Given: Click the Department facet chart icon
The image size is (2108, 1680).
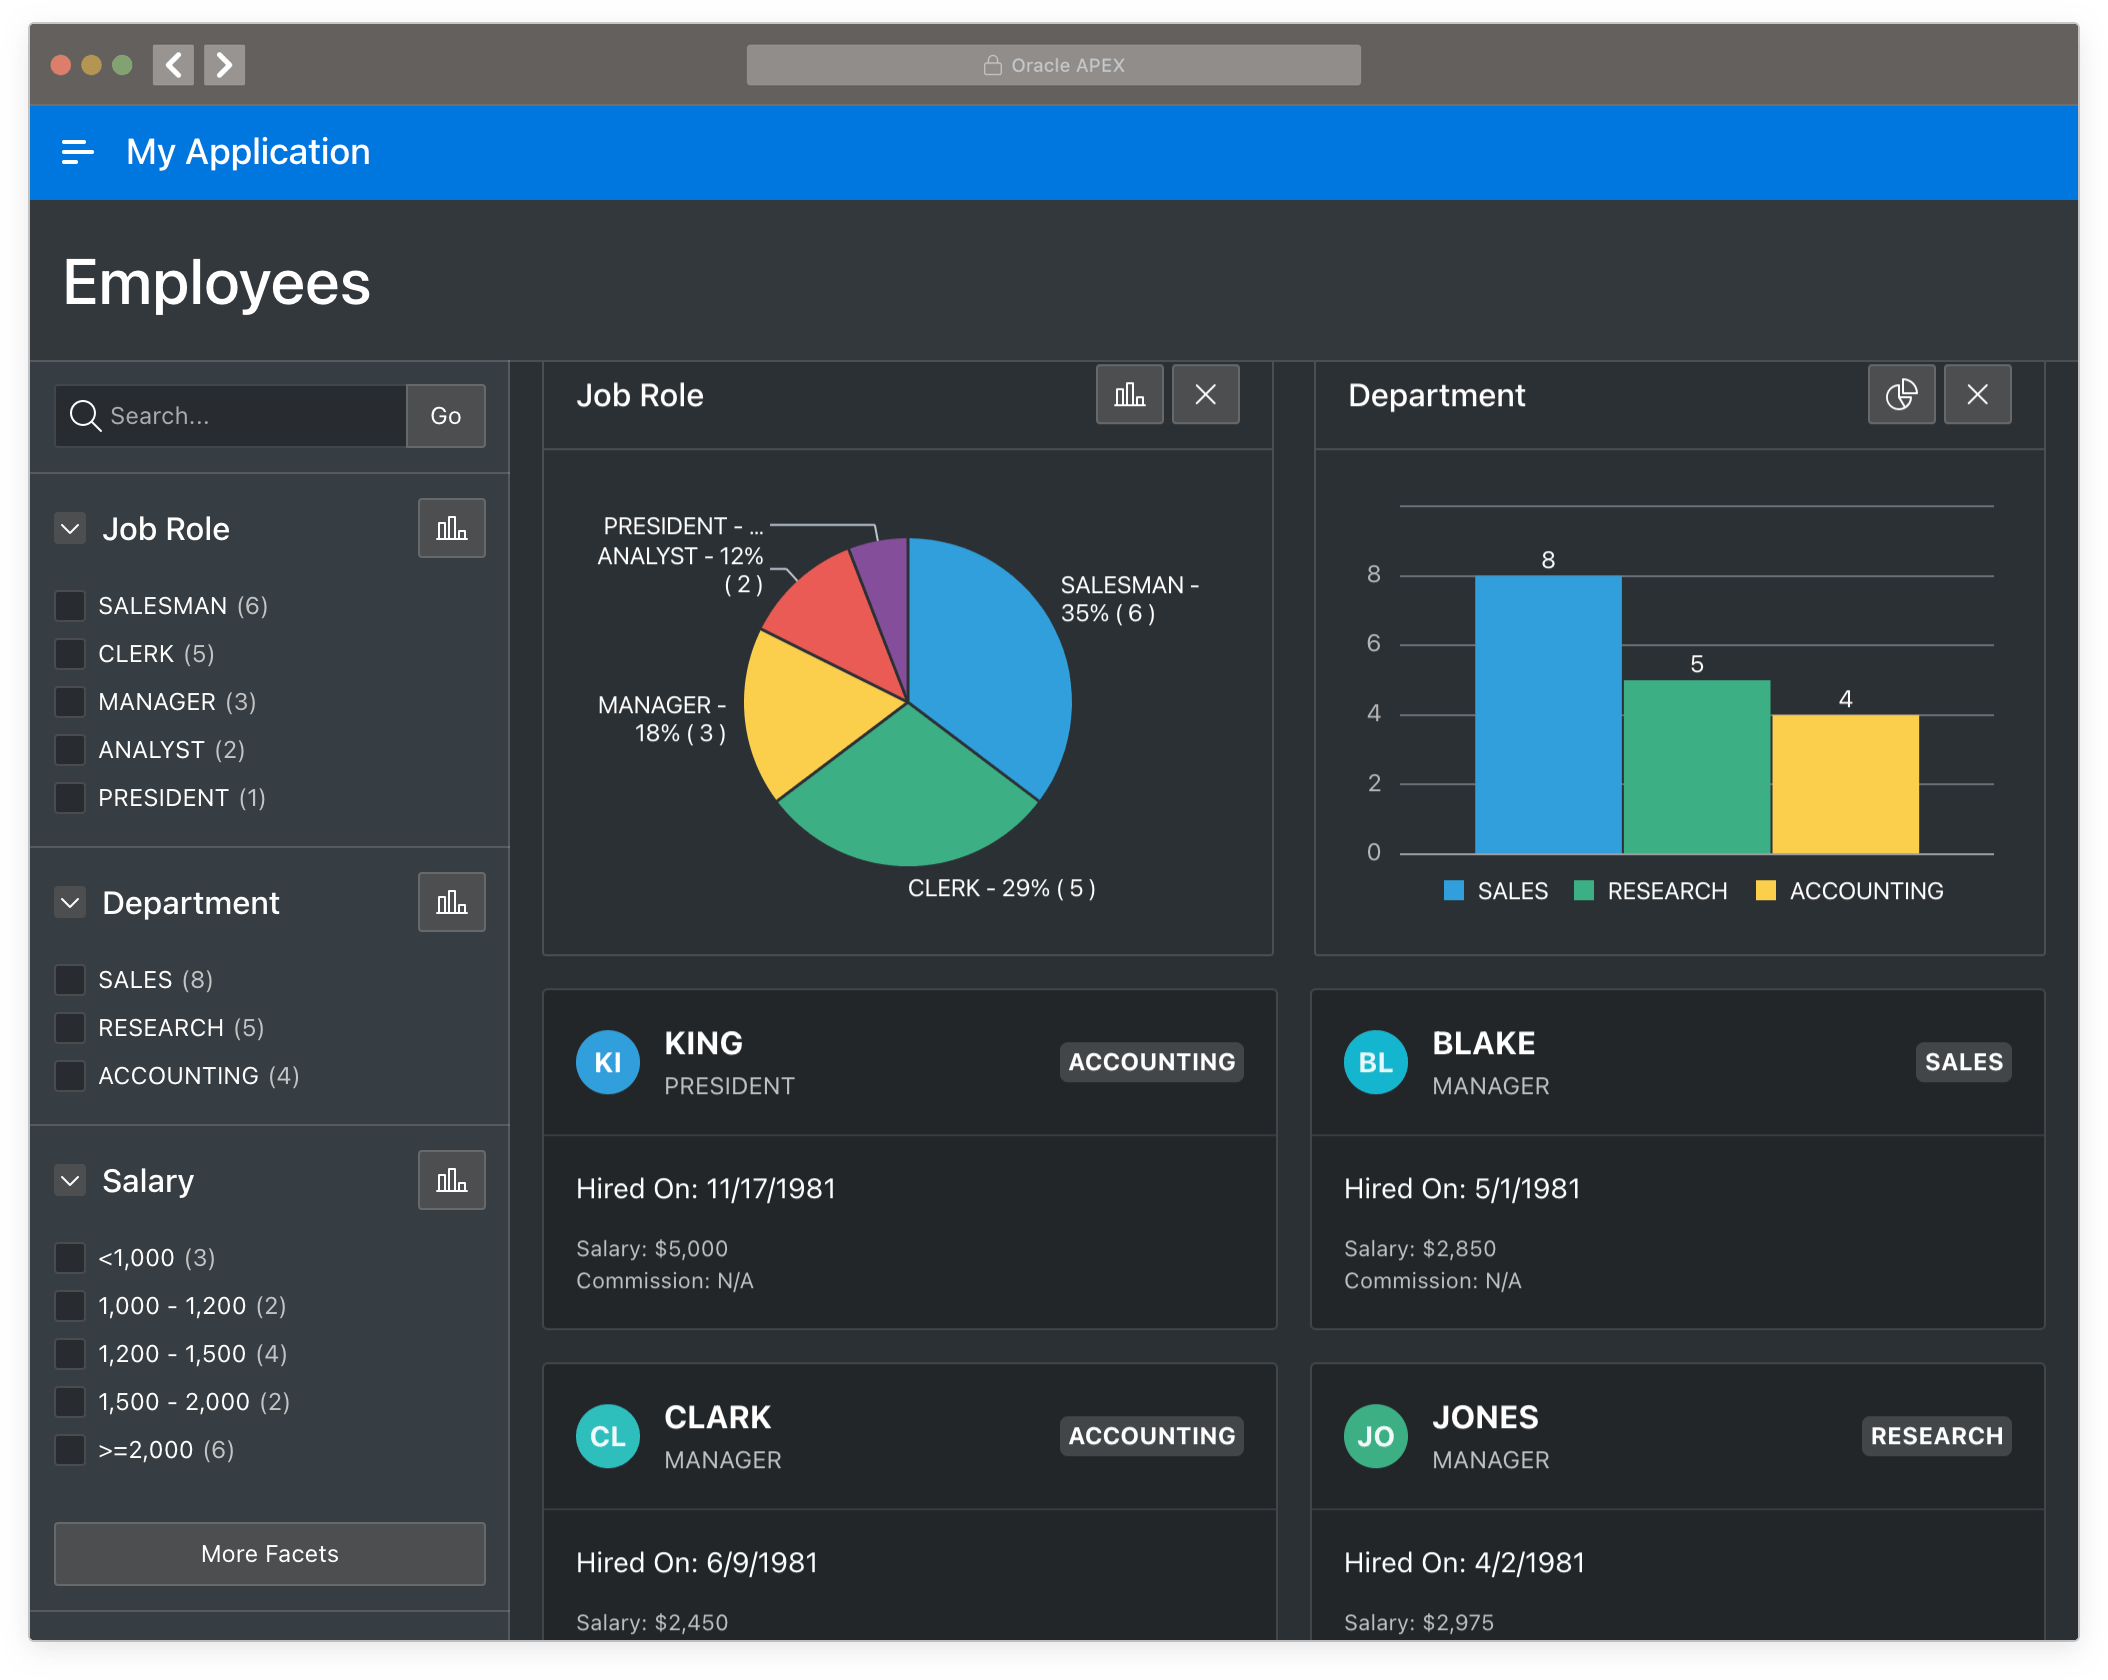Looking at the screenshot, I should pos(451,902).
